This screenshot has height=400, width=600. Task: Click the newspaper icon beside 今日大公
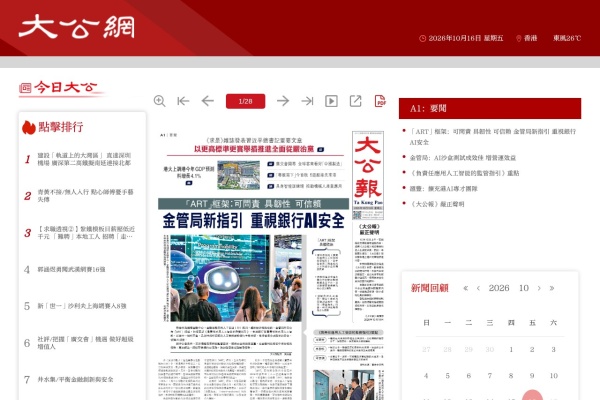25,88
